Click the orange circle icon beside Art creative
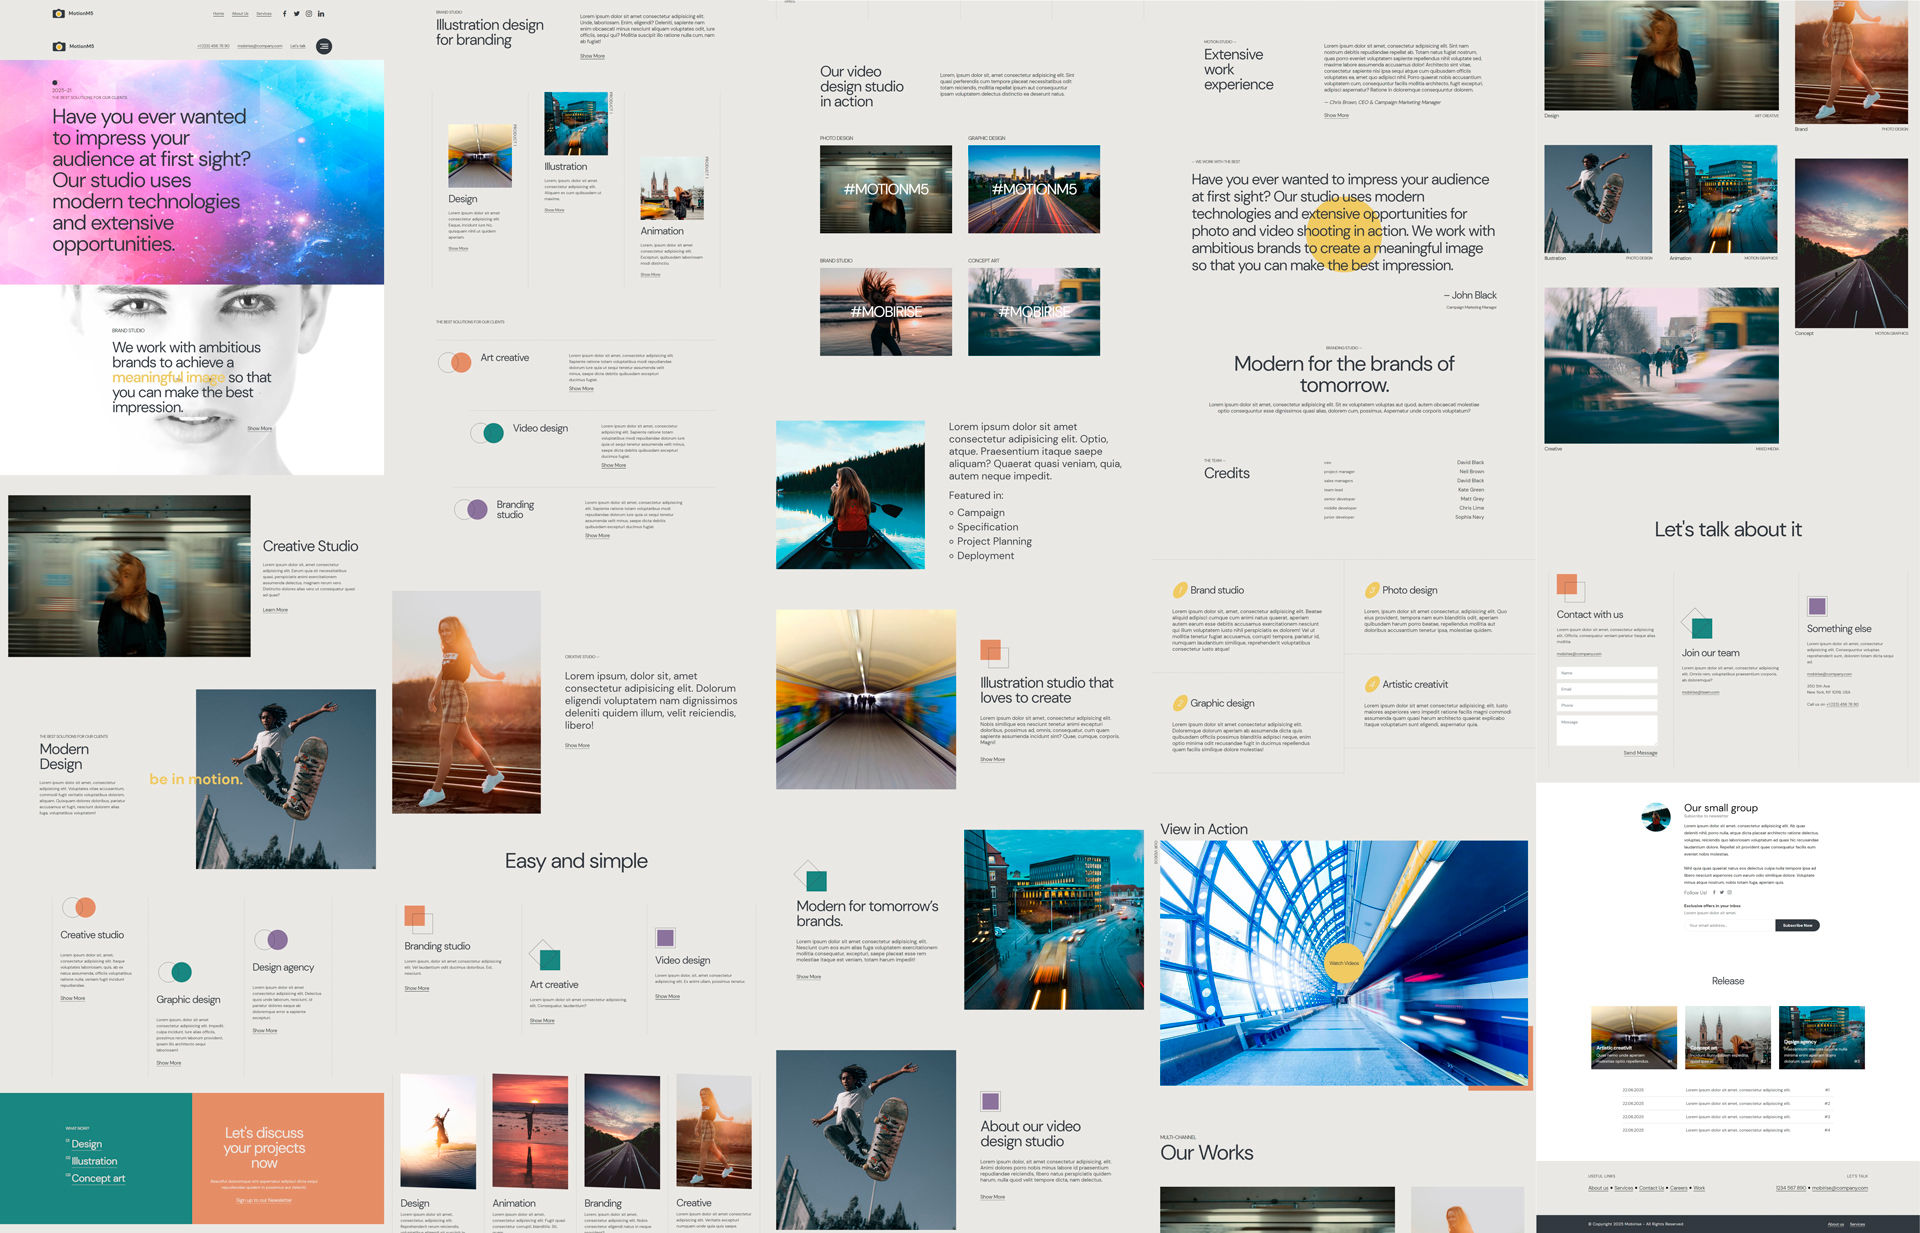The image size is (1920, 1233). pos(460,362)
